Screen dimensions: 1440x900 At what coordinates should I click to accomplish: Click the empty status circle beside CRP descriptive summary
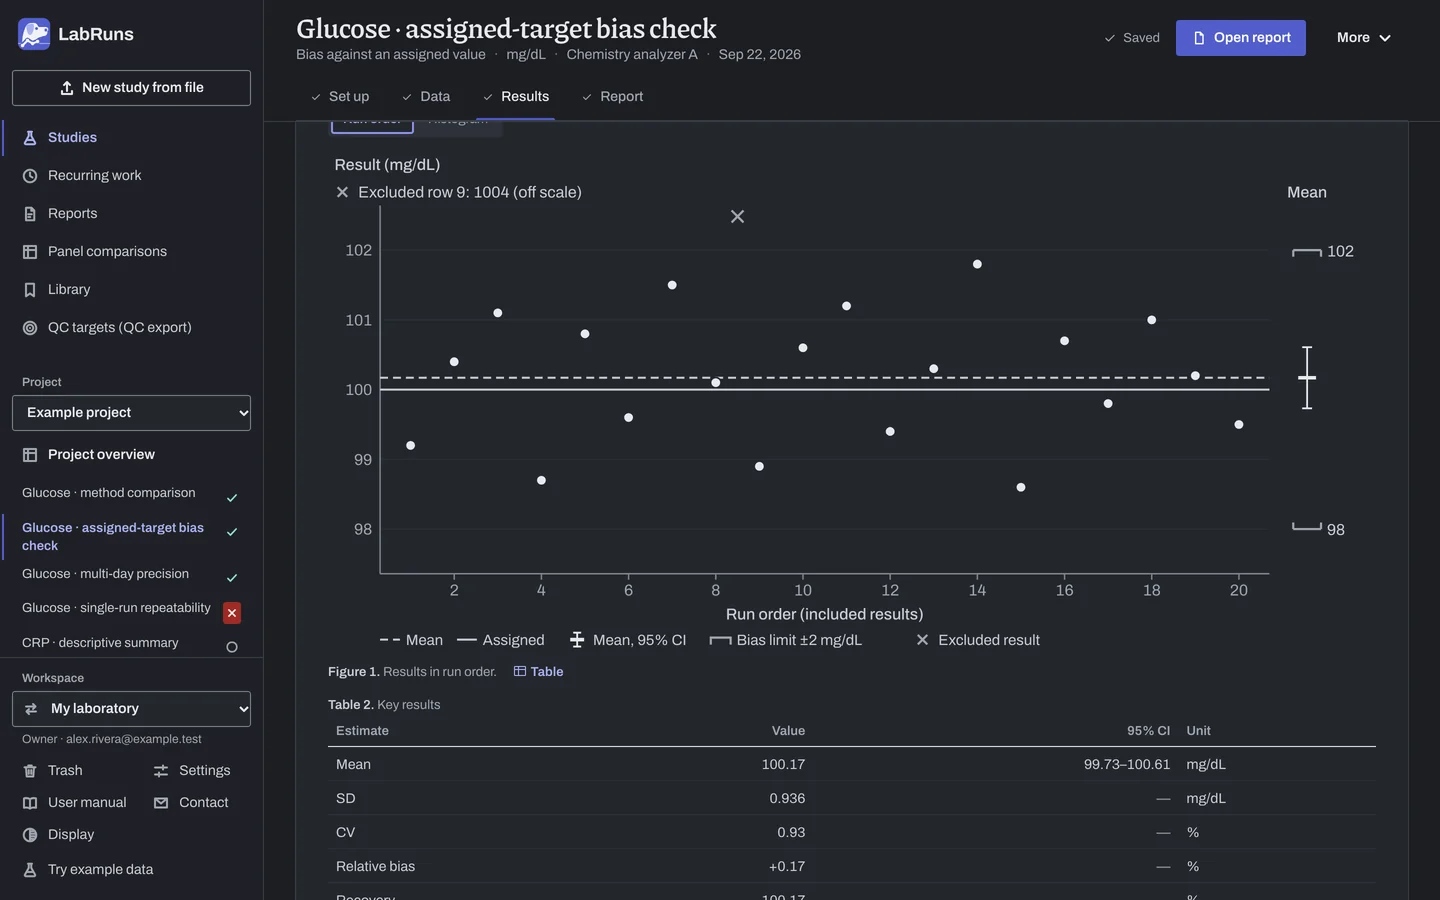(232, 647)
